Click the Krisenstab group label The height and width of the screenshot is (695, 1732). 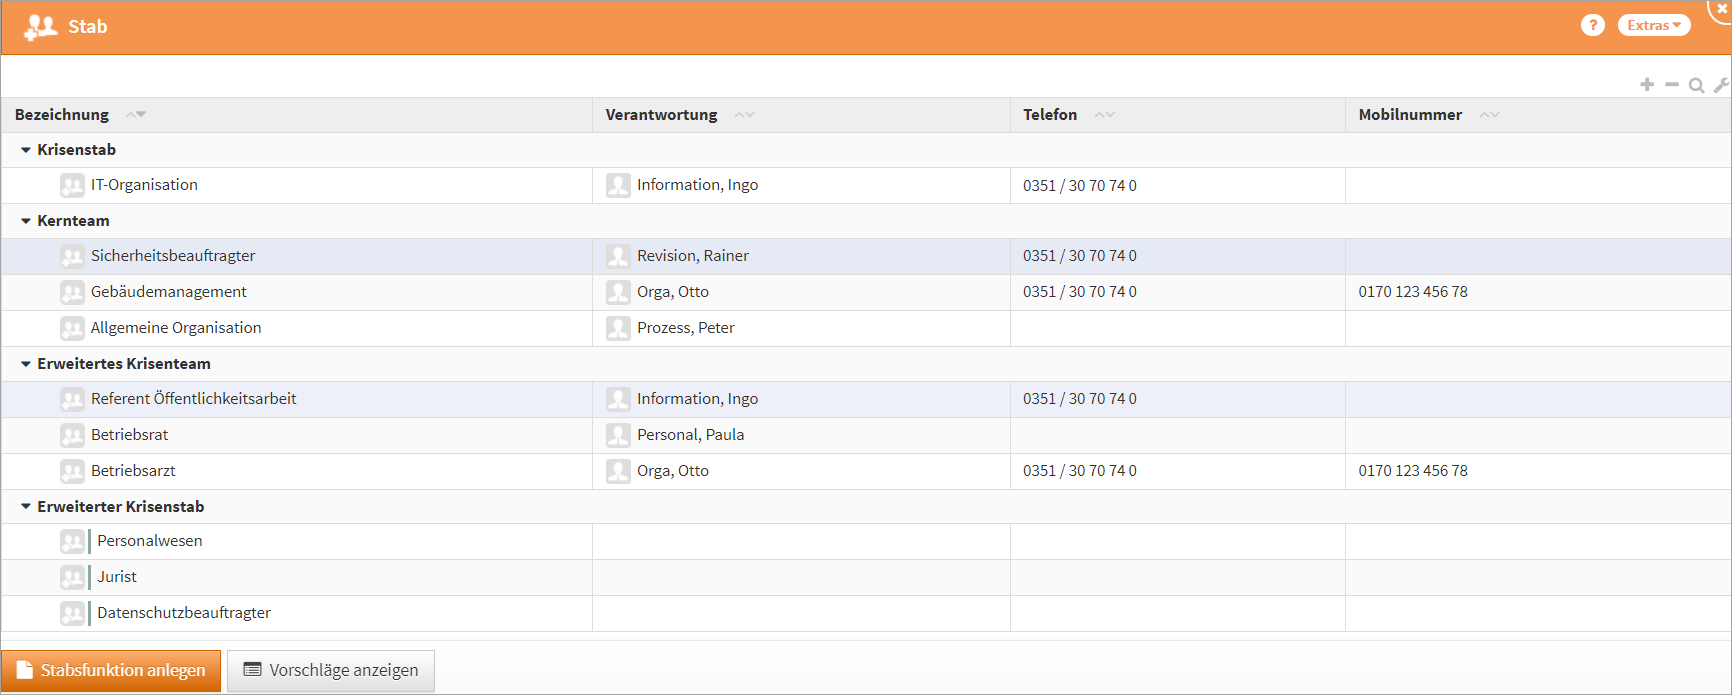point(76,150)
